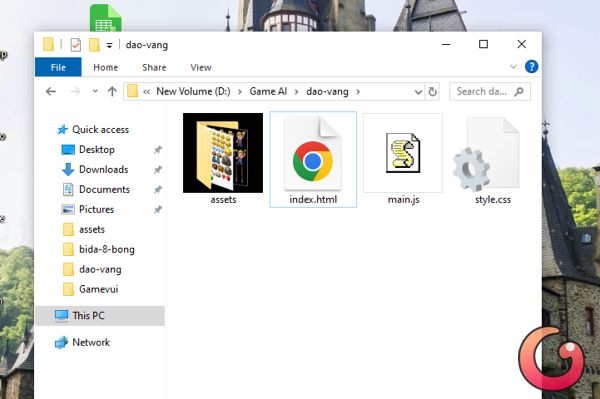This screenshot has height=399, width=600.
Task: Click the index.html file name label
Action: 313,200
